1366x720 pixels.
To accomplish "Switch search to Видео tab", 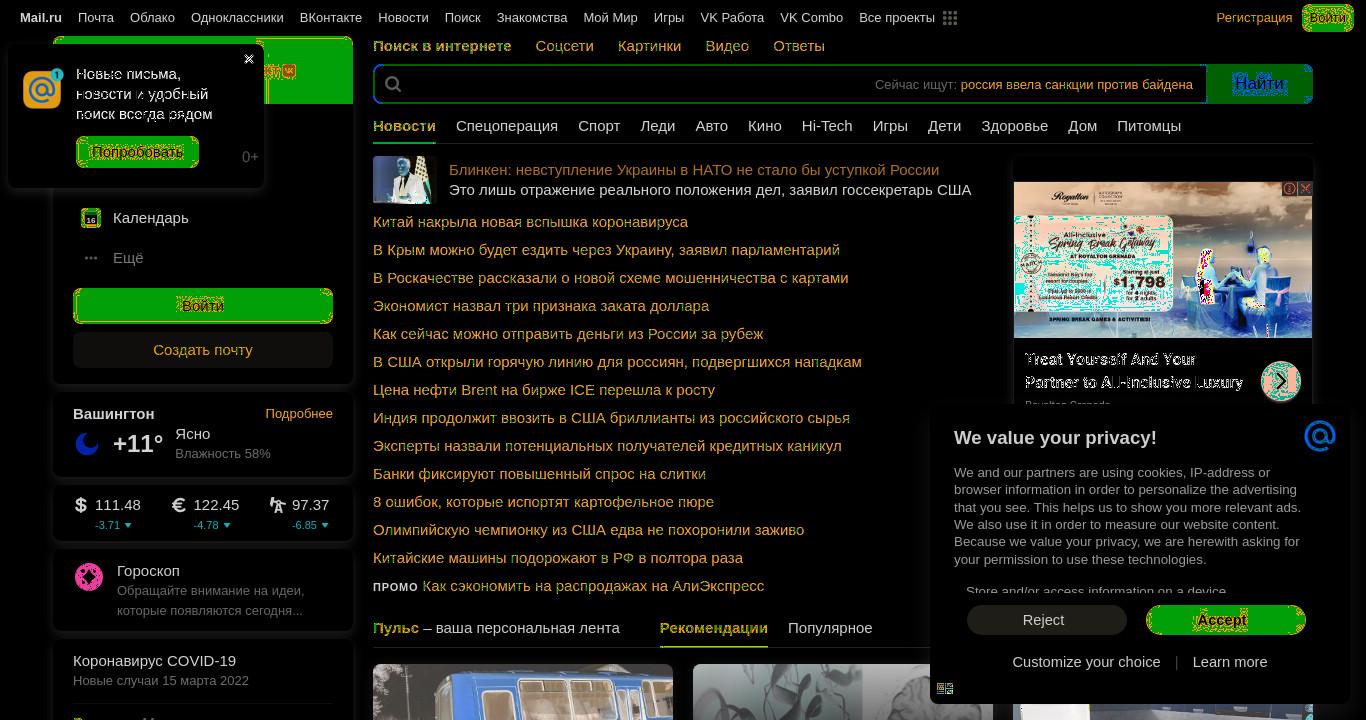I will coord(727,46).
